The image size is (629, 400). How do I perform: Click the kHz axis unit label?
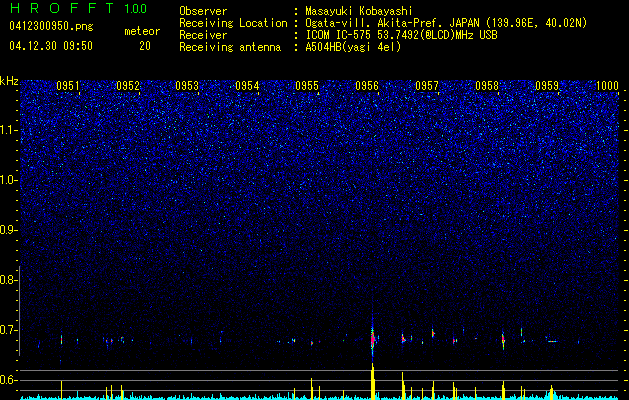(9, 81)
